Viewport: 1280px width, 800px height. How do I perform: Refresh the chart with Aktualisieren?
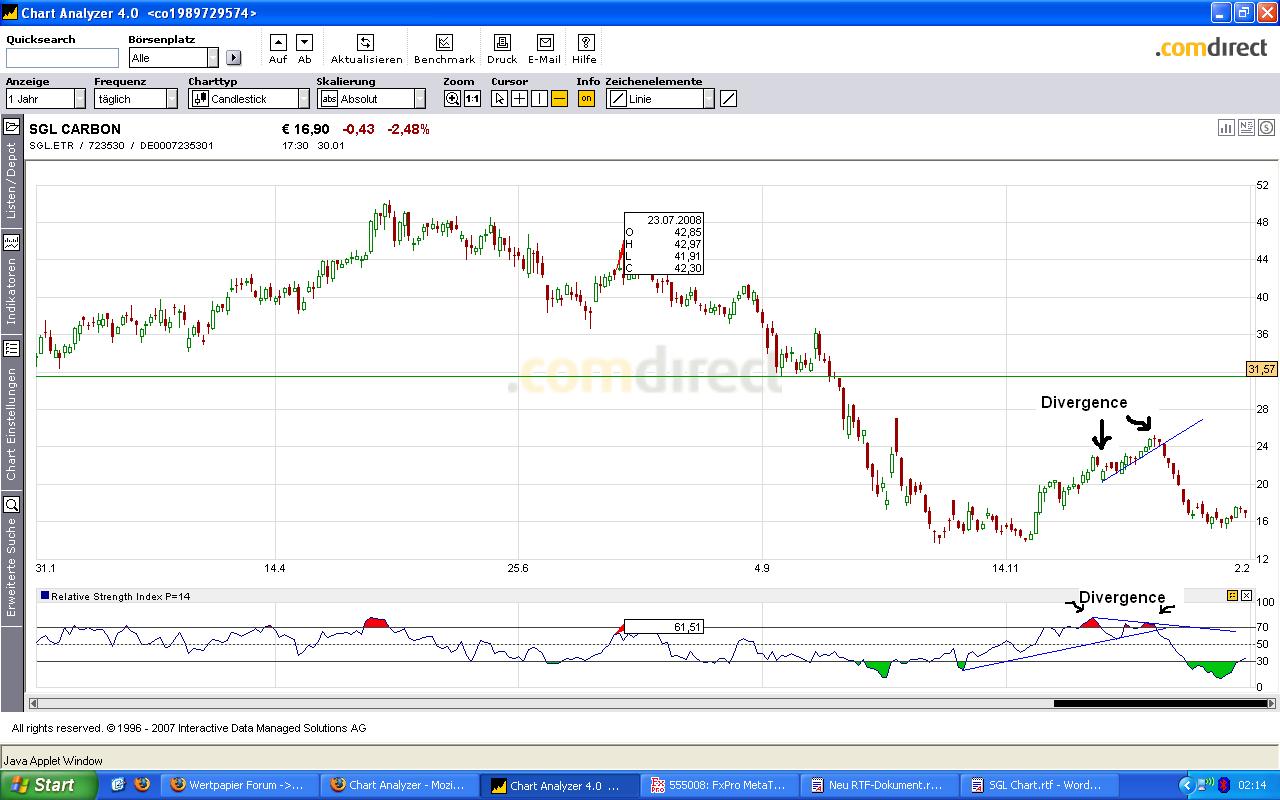366,42
